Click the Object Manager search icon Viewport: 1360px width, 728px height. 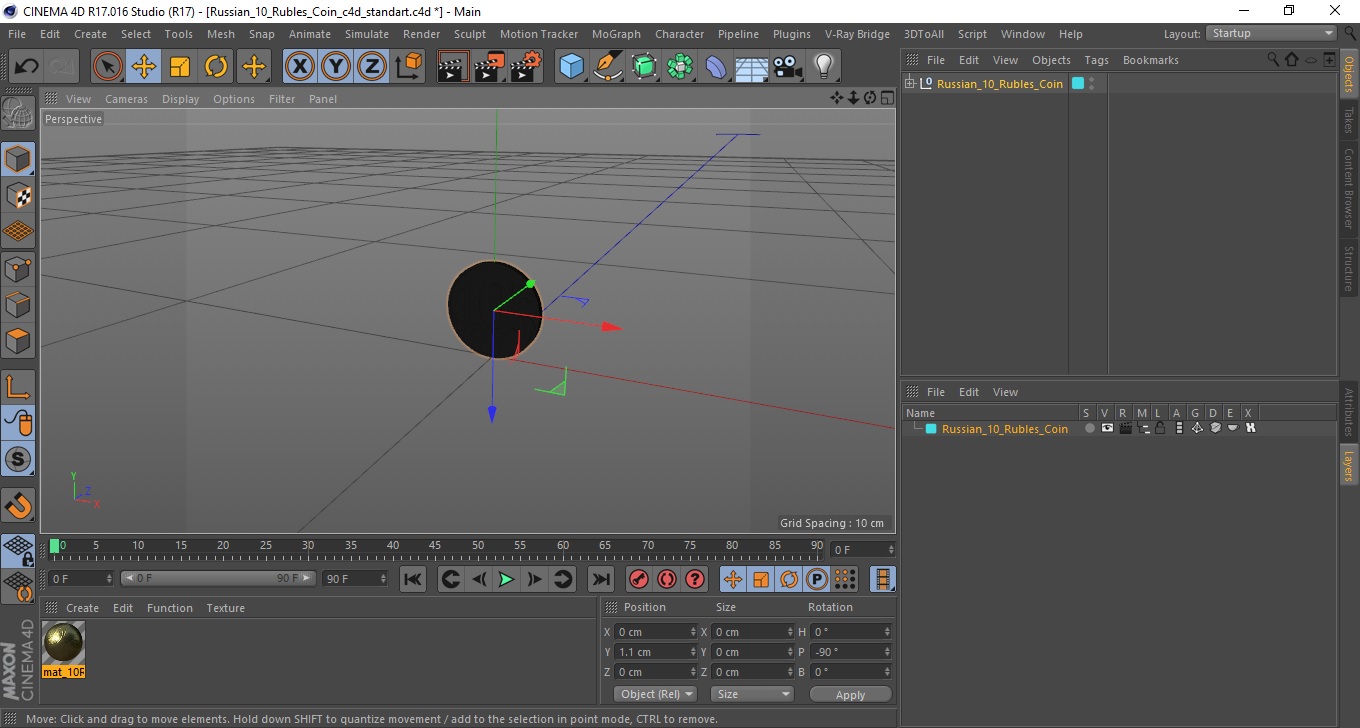(x=1273, y=60)
